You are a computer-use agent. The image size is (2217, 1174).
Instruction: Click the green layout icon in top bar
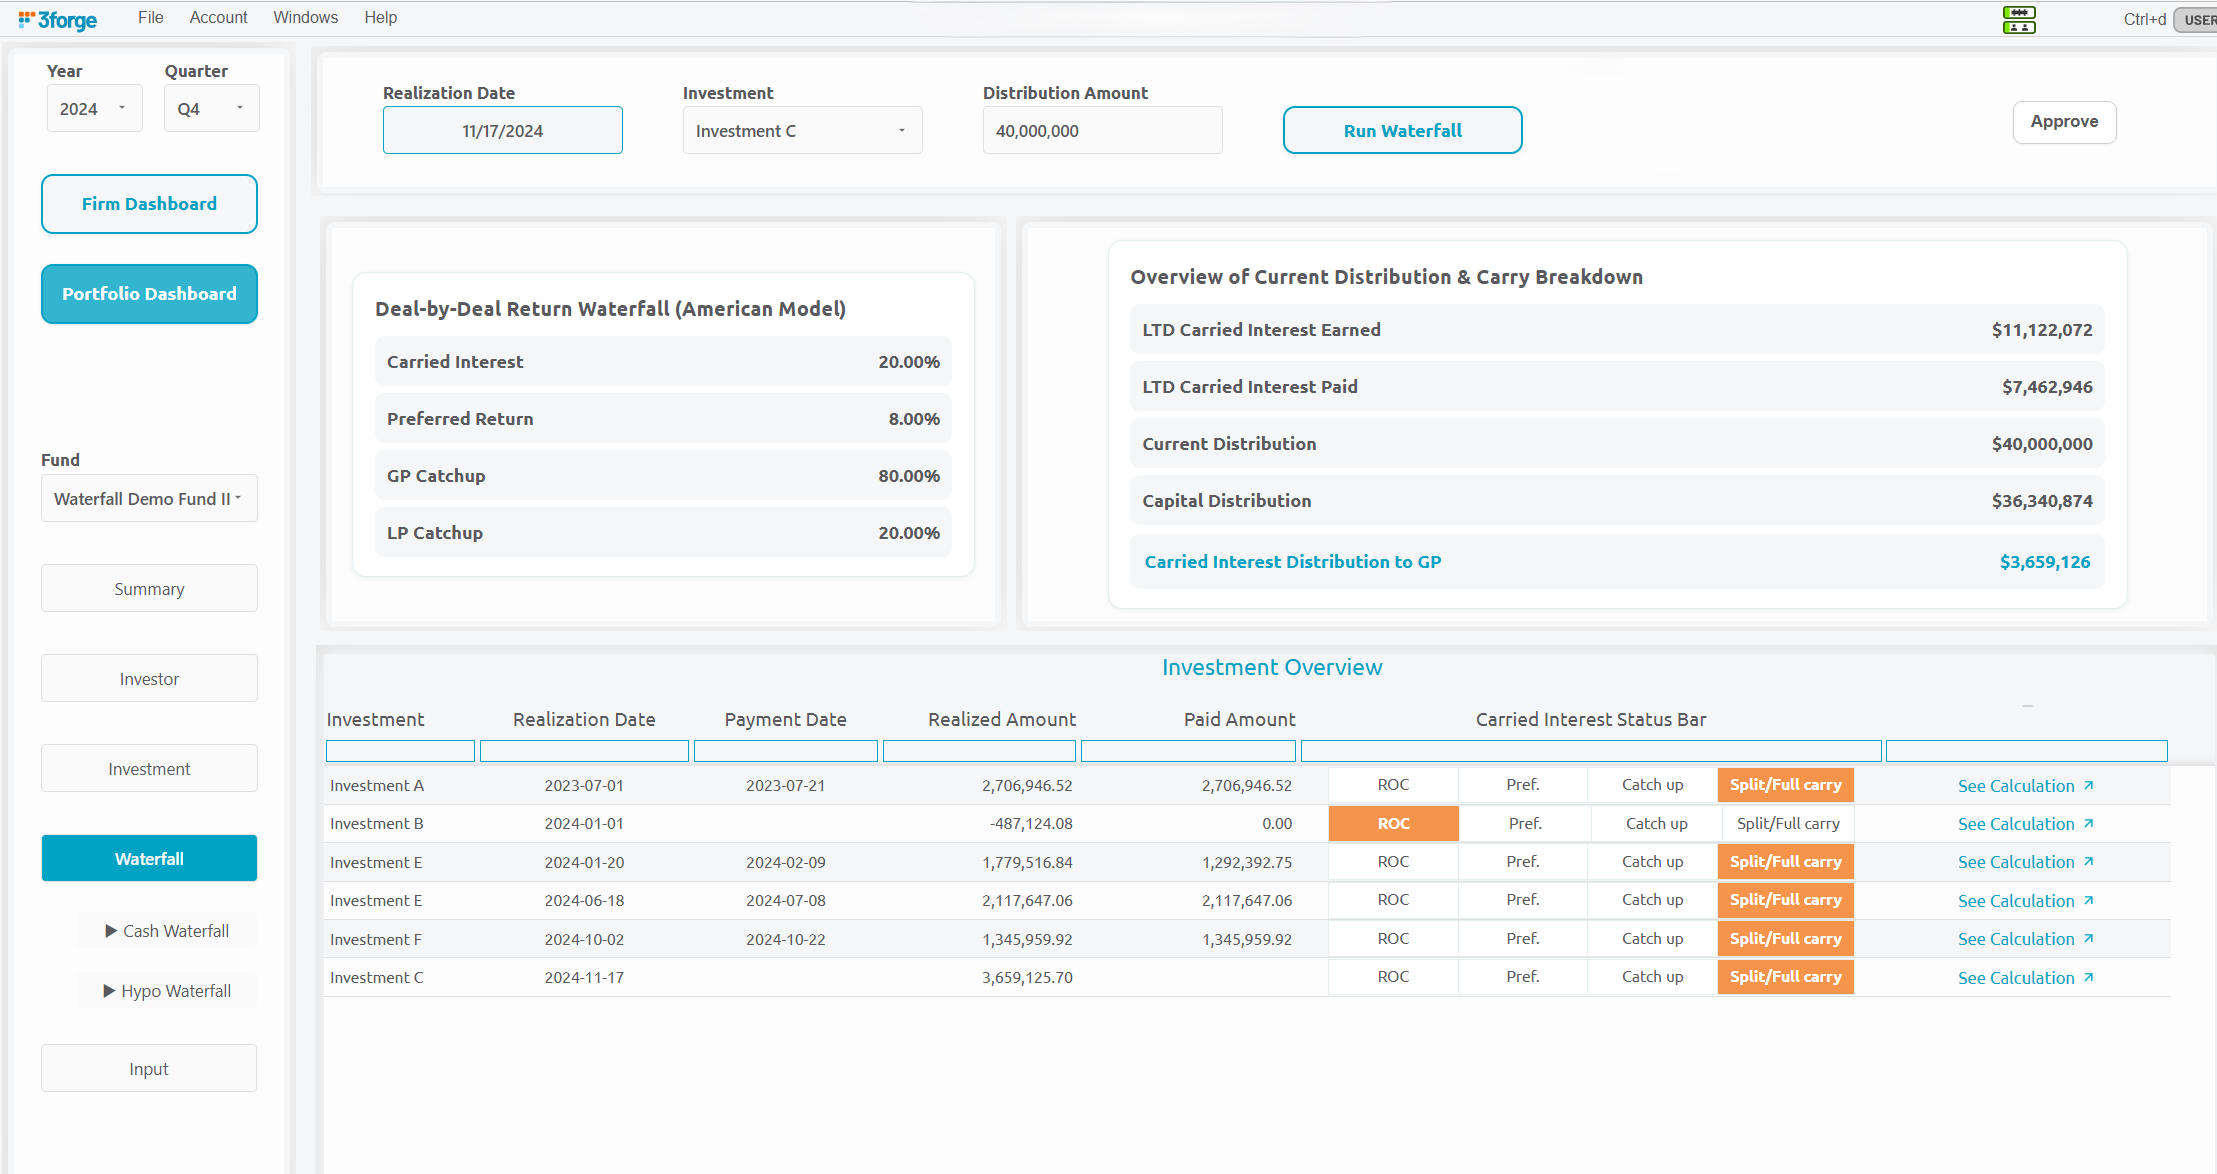point(2019,19)
